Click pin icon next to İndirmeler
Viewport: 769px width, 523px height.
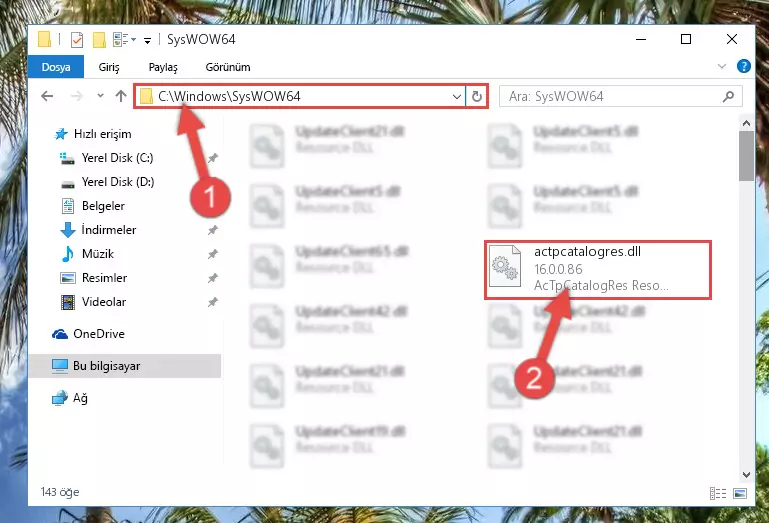212,230
